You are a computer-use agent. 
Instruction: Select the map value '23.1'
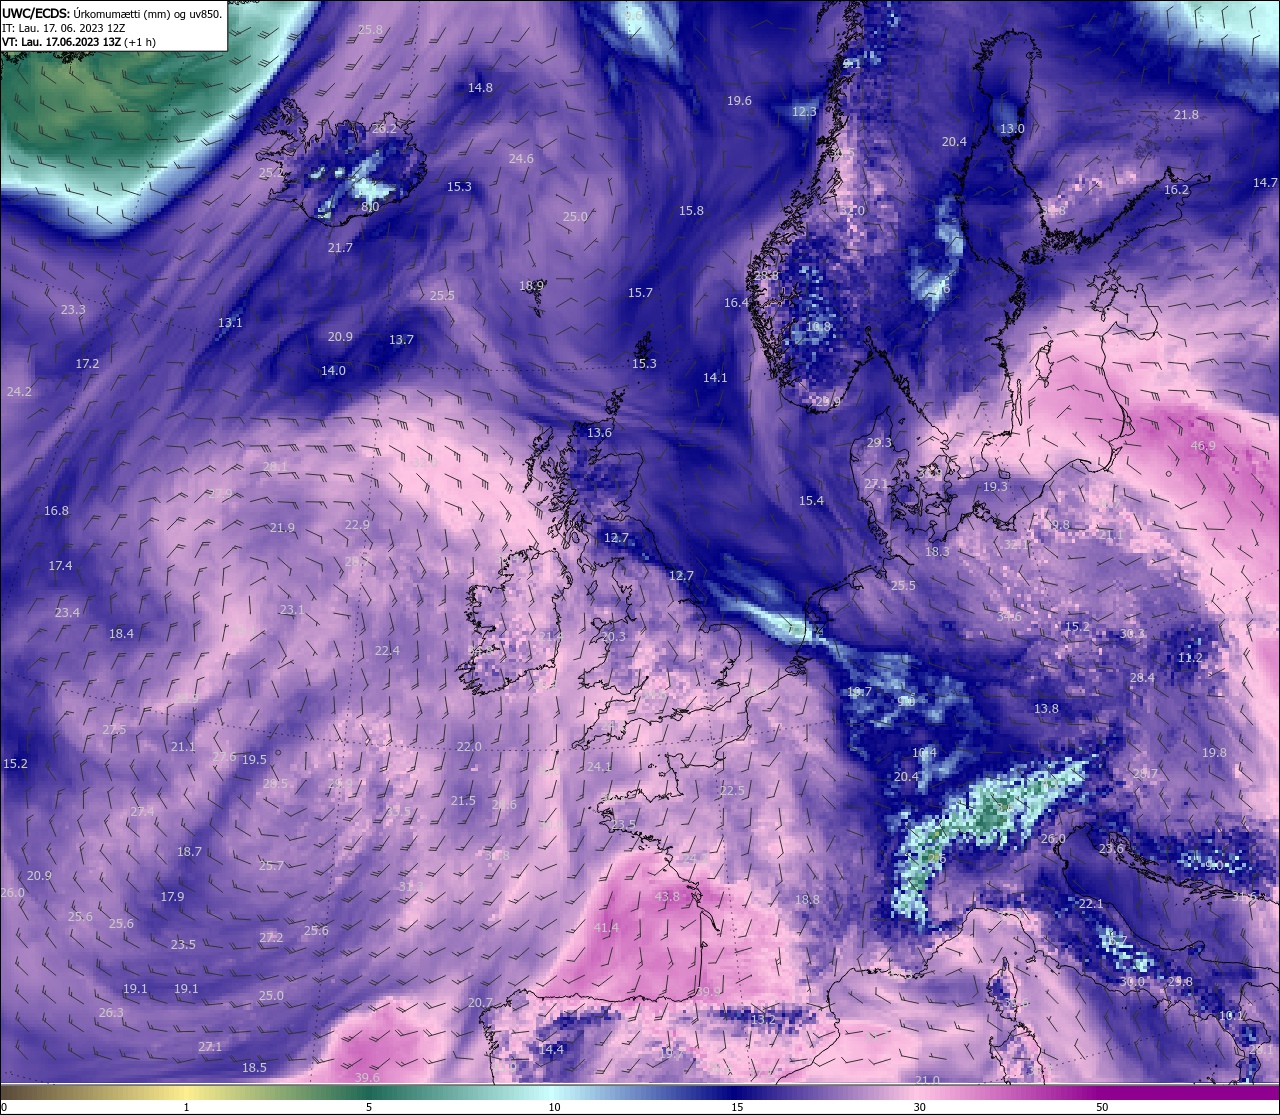tap(291, 610)
